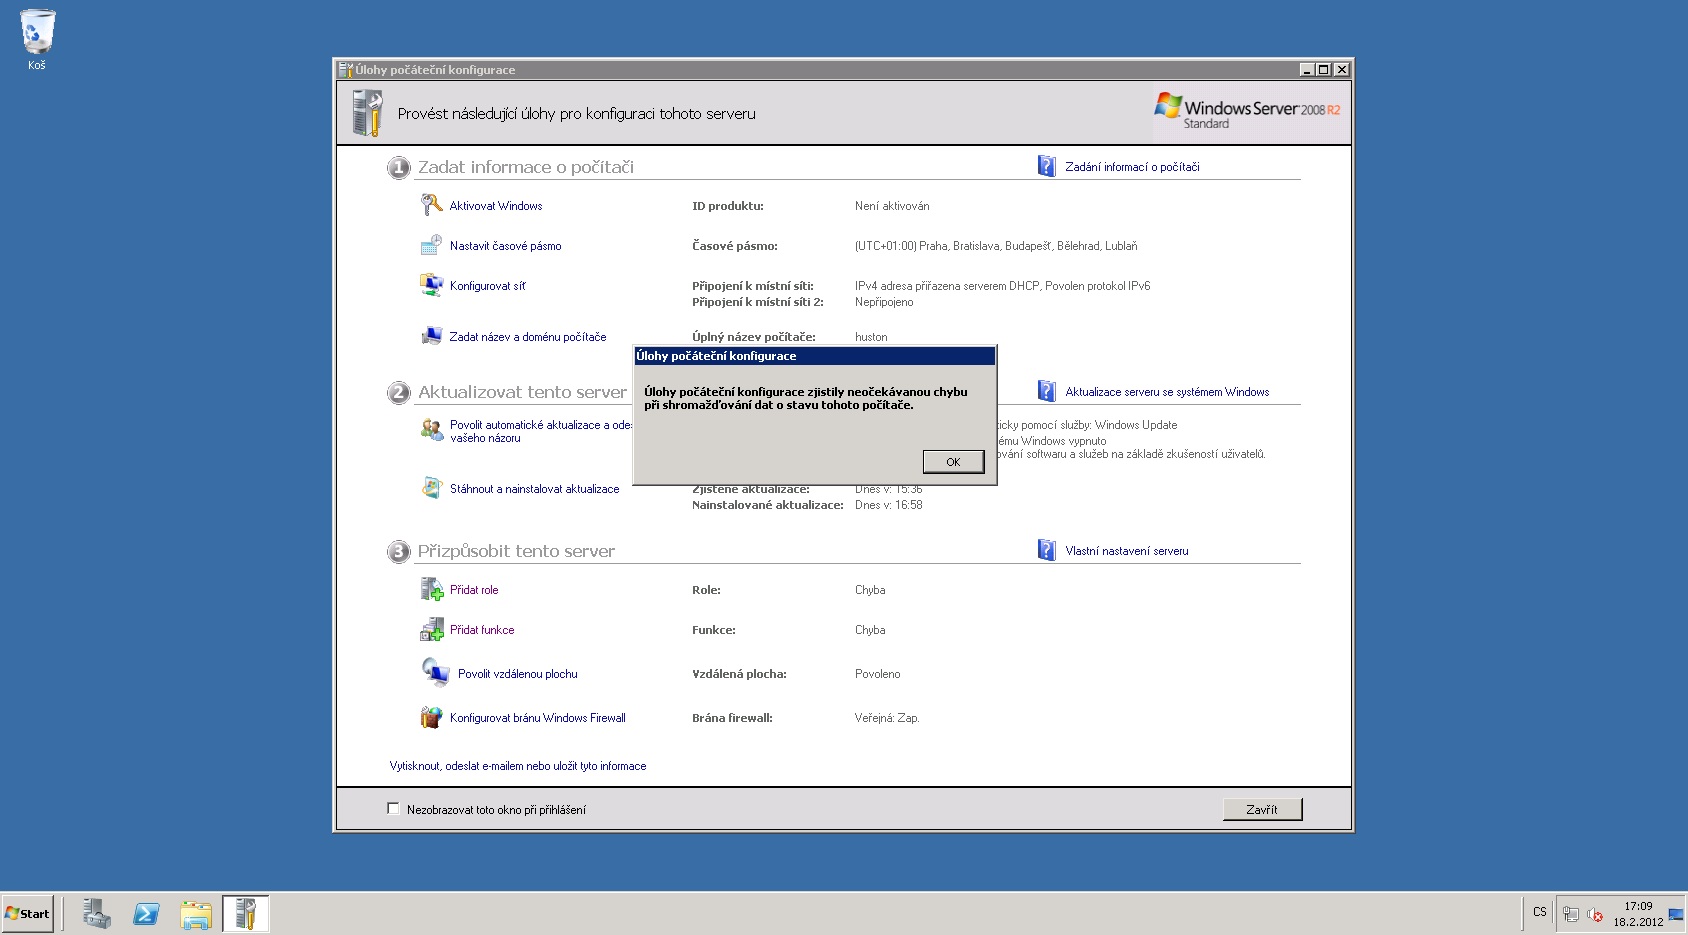Click the main window title bar icon
Viewport: 1688px width, 935px height.
pos(346,69)
